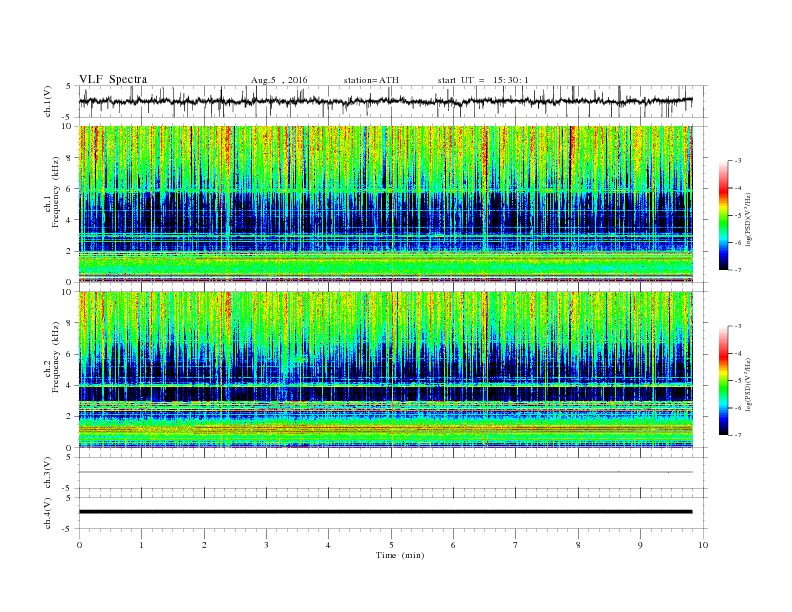Click the '4' kHz tick on ch.1 spectrogram axis

coord(70,220)
